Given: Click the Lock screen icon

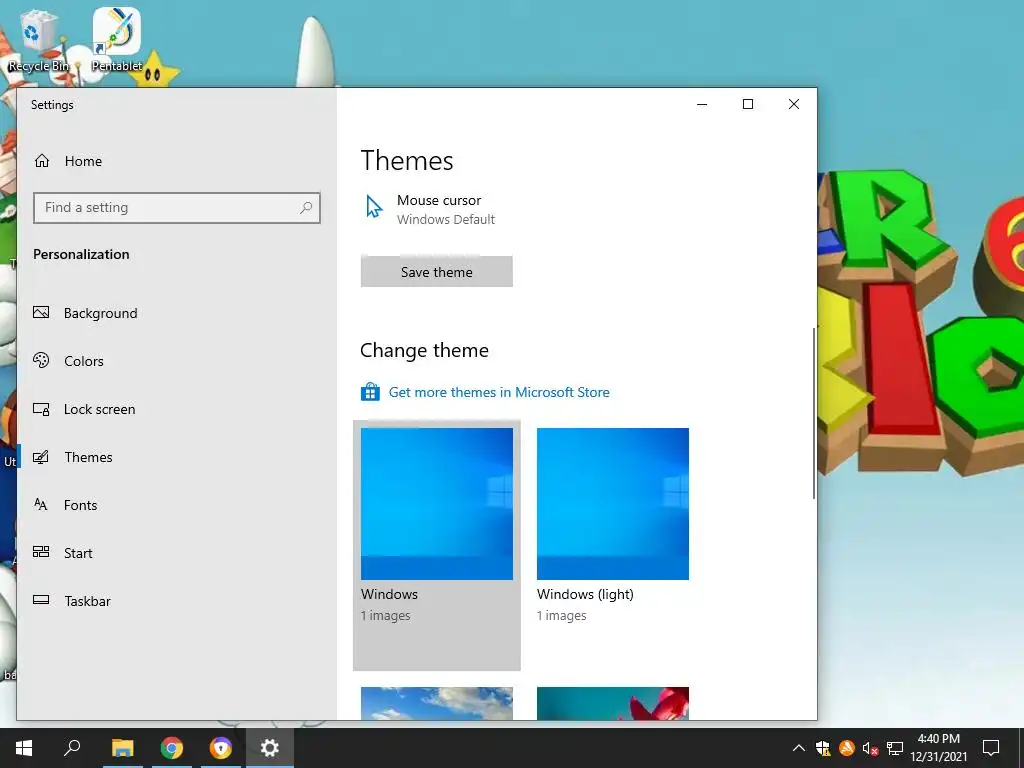Looking at the screenshot, I should [x=41, y=409].
